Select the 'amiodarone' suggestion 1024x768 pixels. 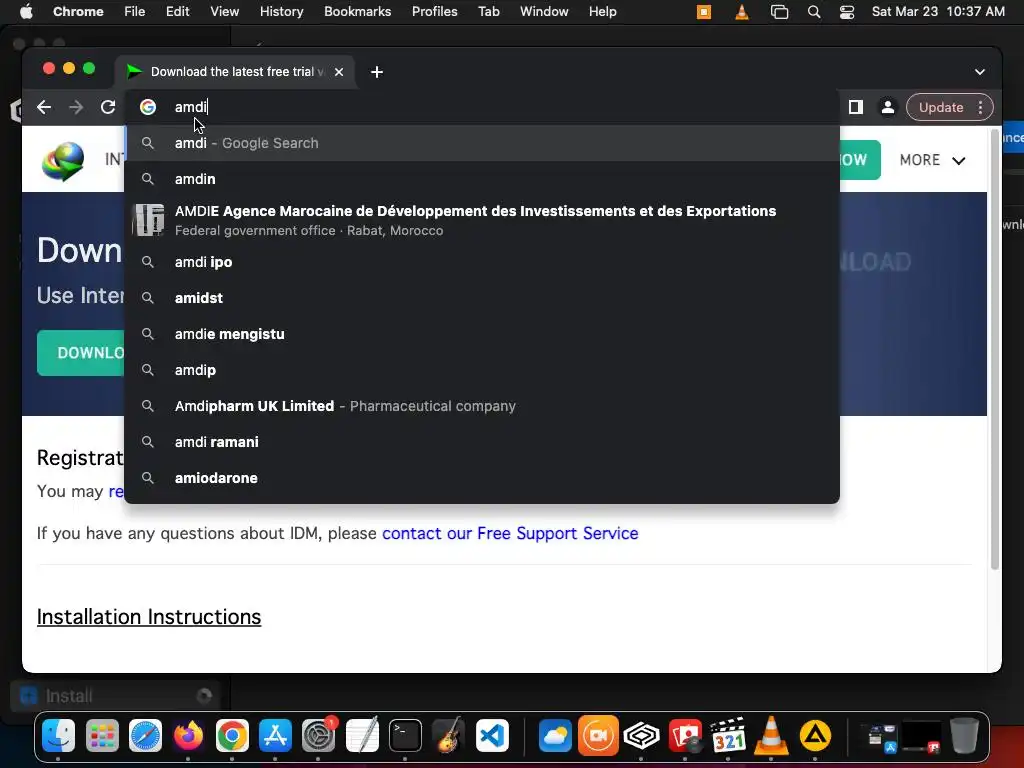coord(482,477)
